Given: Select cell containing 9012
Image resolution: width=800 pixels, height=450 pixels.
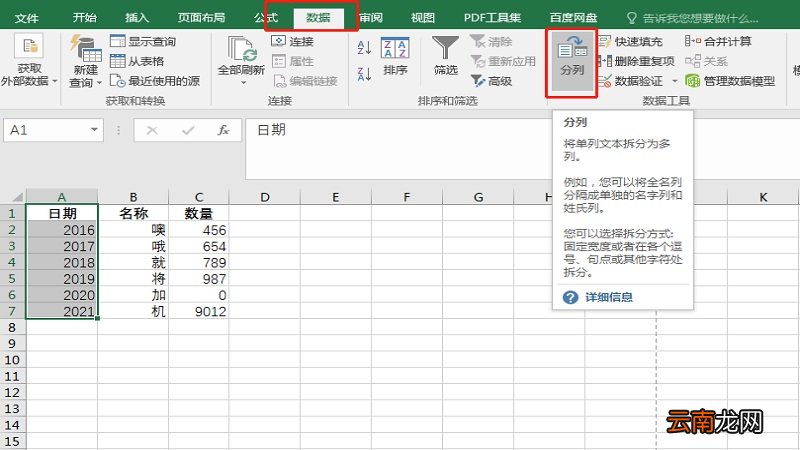Looking at the screenshot, I should pos(199,311).
